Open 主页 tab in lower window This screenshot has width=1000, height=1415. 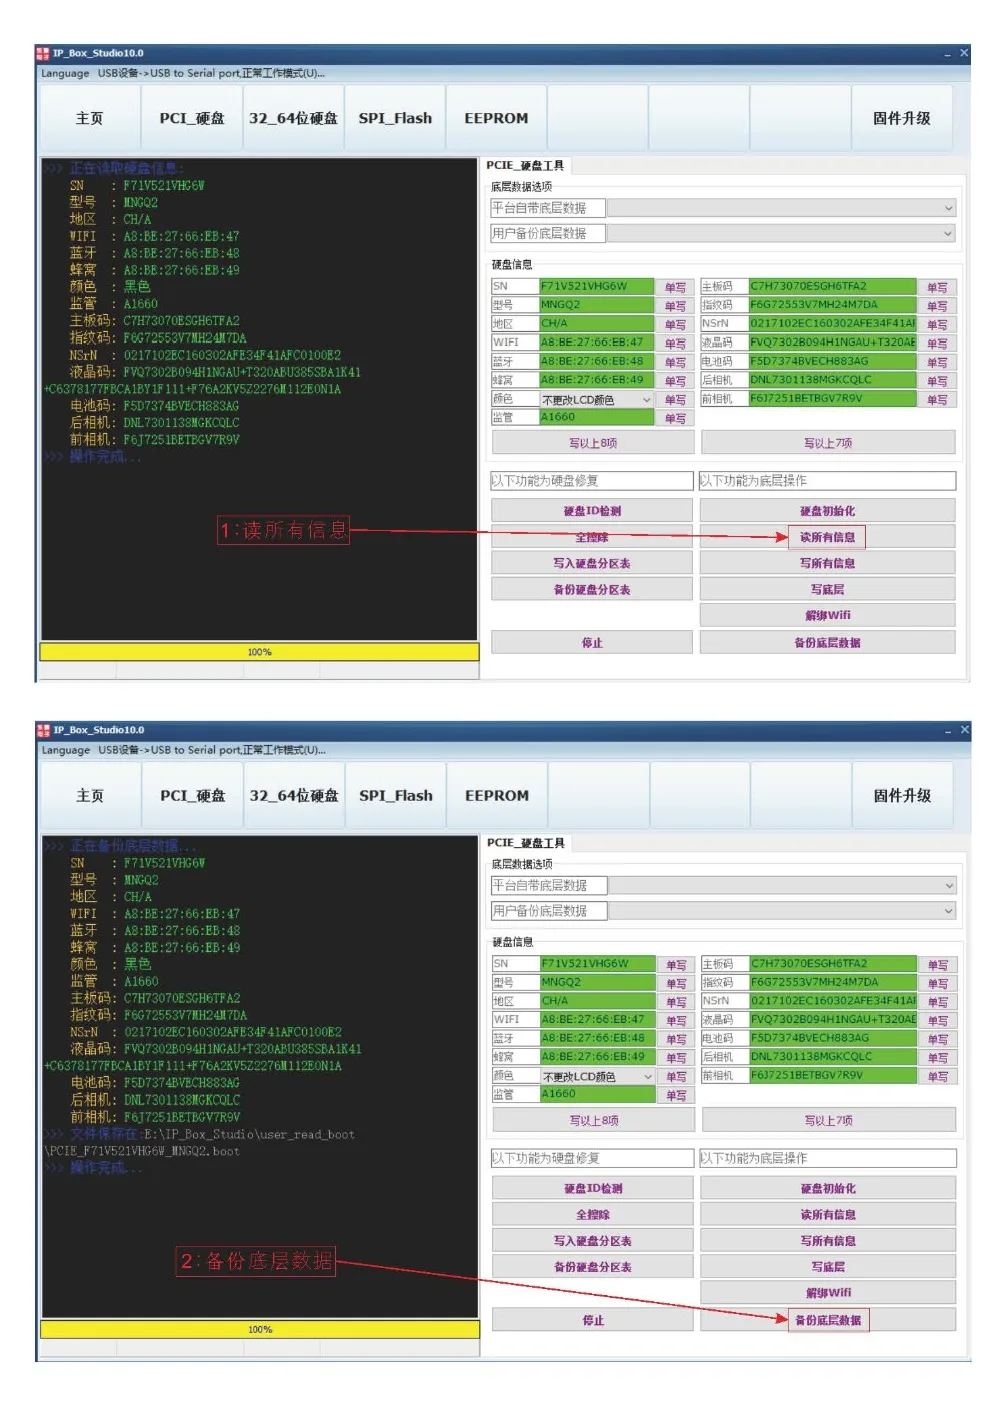point(90,795)
